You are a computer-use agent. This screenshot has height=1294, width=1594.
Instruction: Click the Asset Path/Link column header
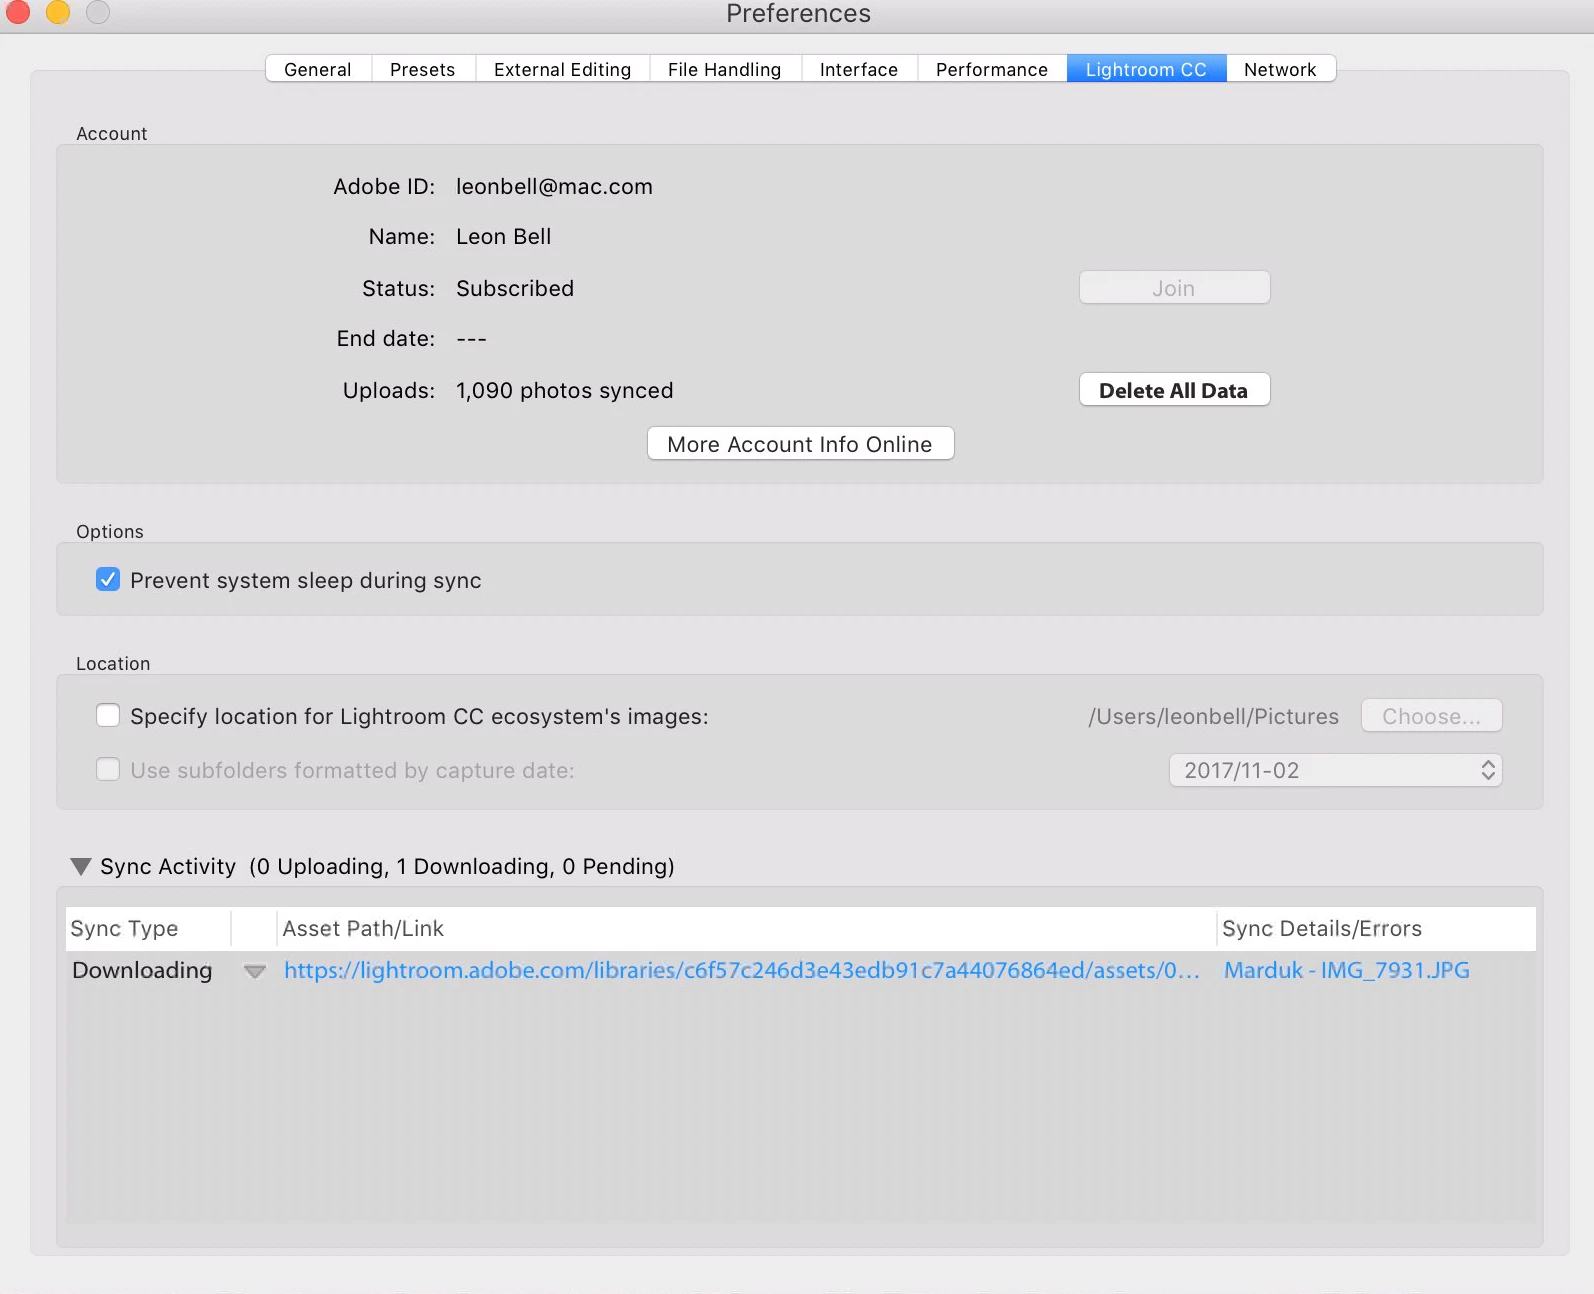(746, 928)
